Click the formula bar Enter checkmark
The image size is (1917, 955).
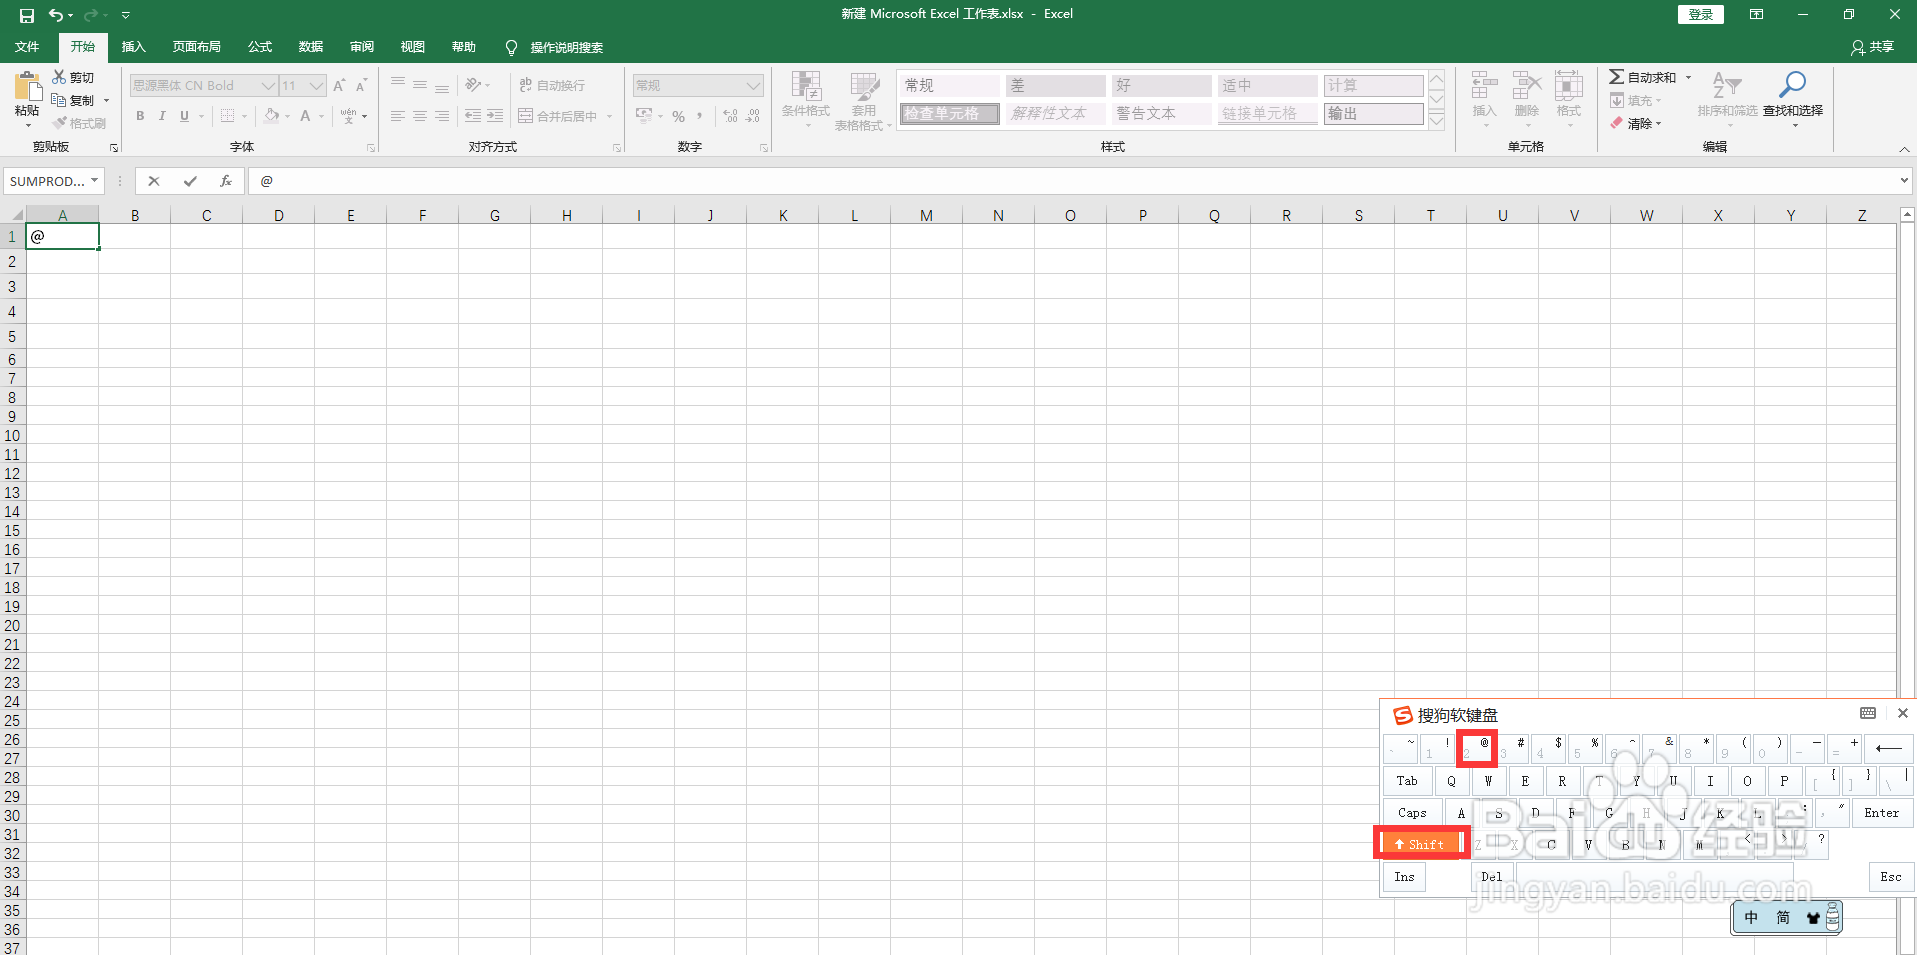pos(190,181)
